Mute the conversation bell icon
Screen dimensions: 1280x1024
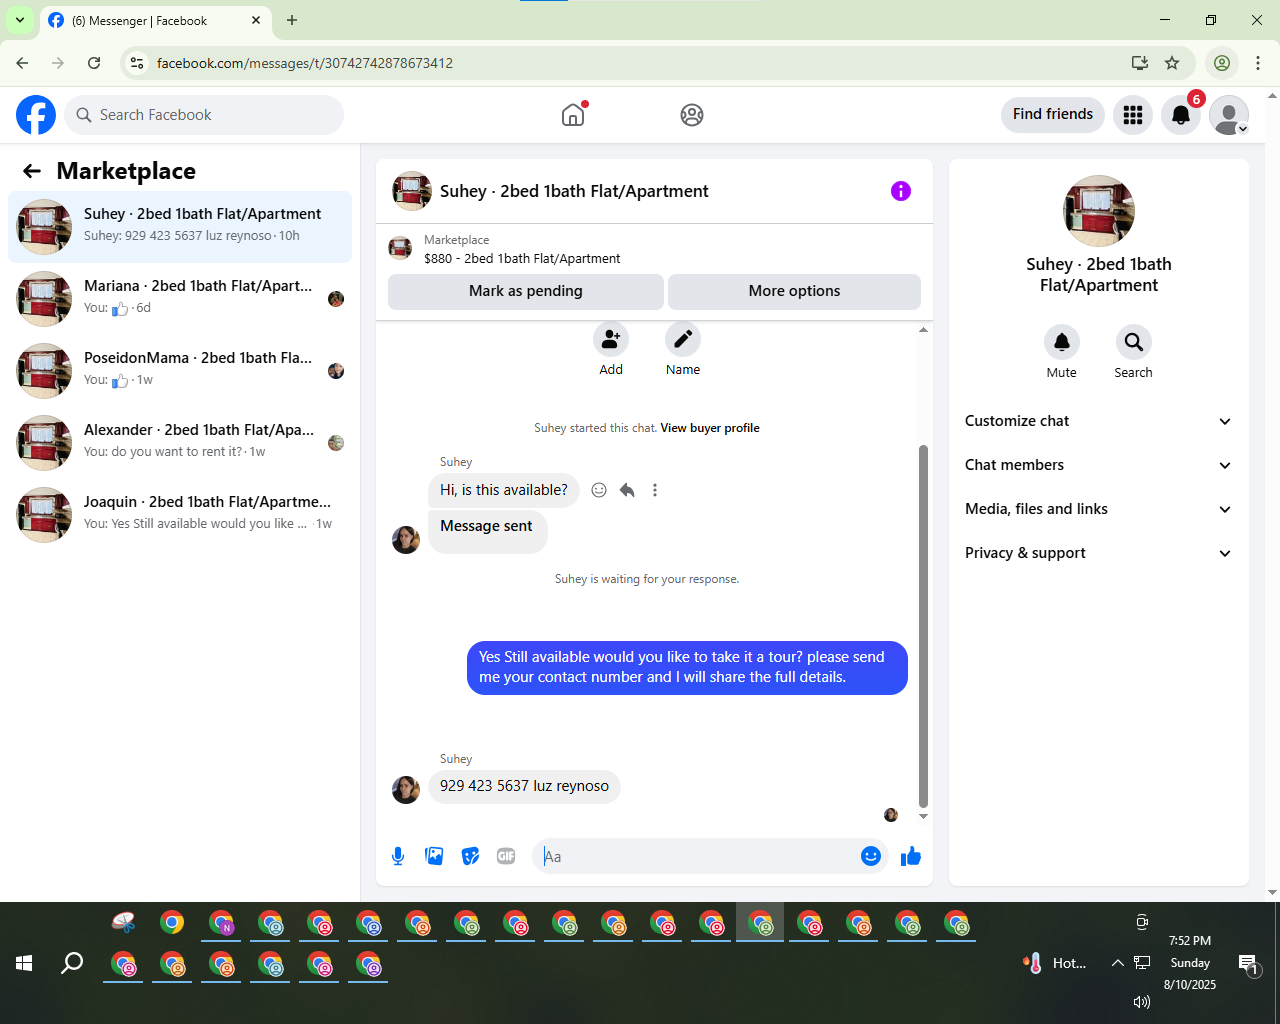[x=1062, y=342]
